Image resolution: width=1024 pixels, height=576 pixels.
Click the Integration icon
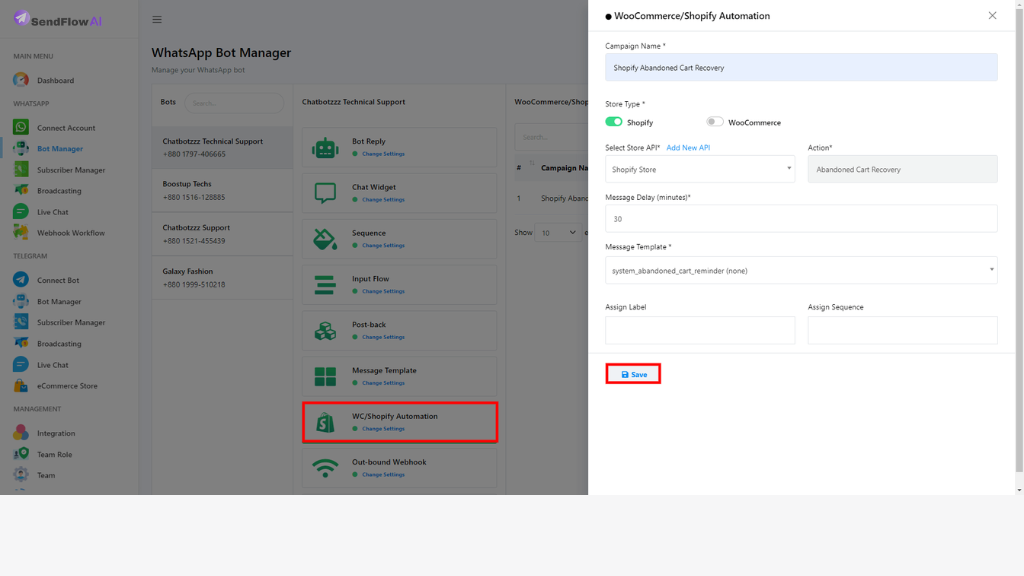pyautogui.click(x=21, y=432)
